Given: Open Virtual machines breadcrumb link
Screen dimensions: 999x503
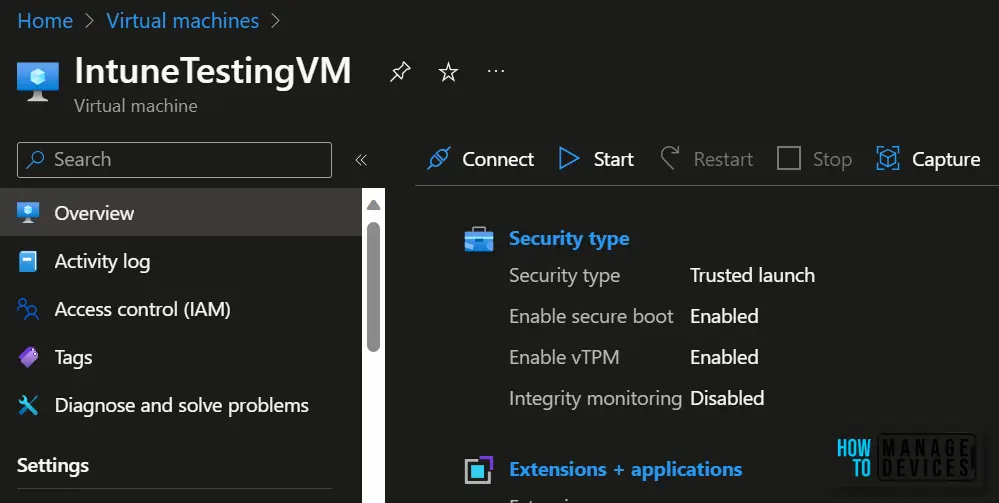Looking at the screenshot, I should click(182, 21).
